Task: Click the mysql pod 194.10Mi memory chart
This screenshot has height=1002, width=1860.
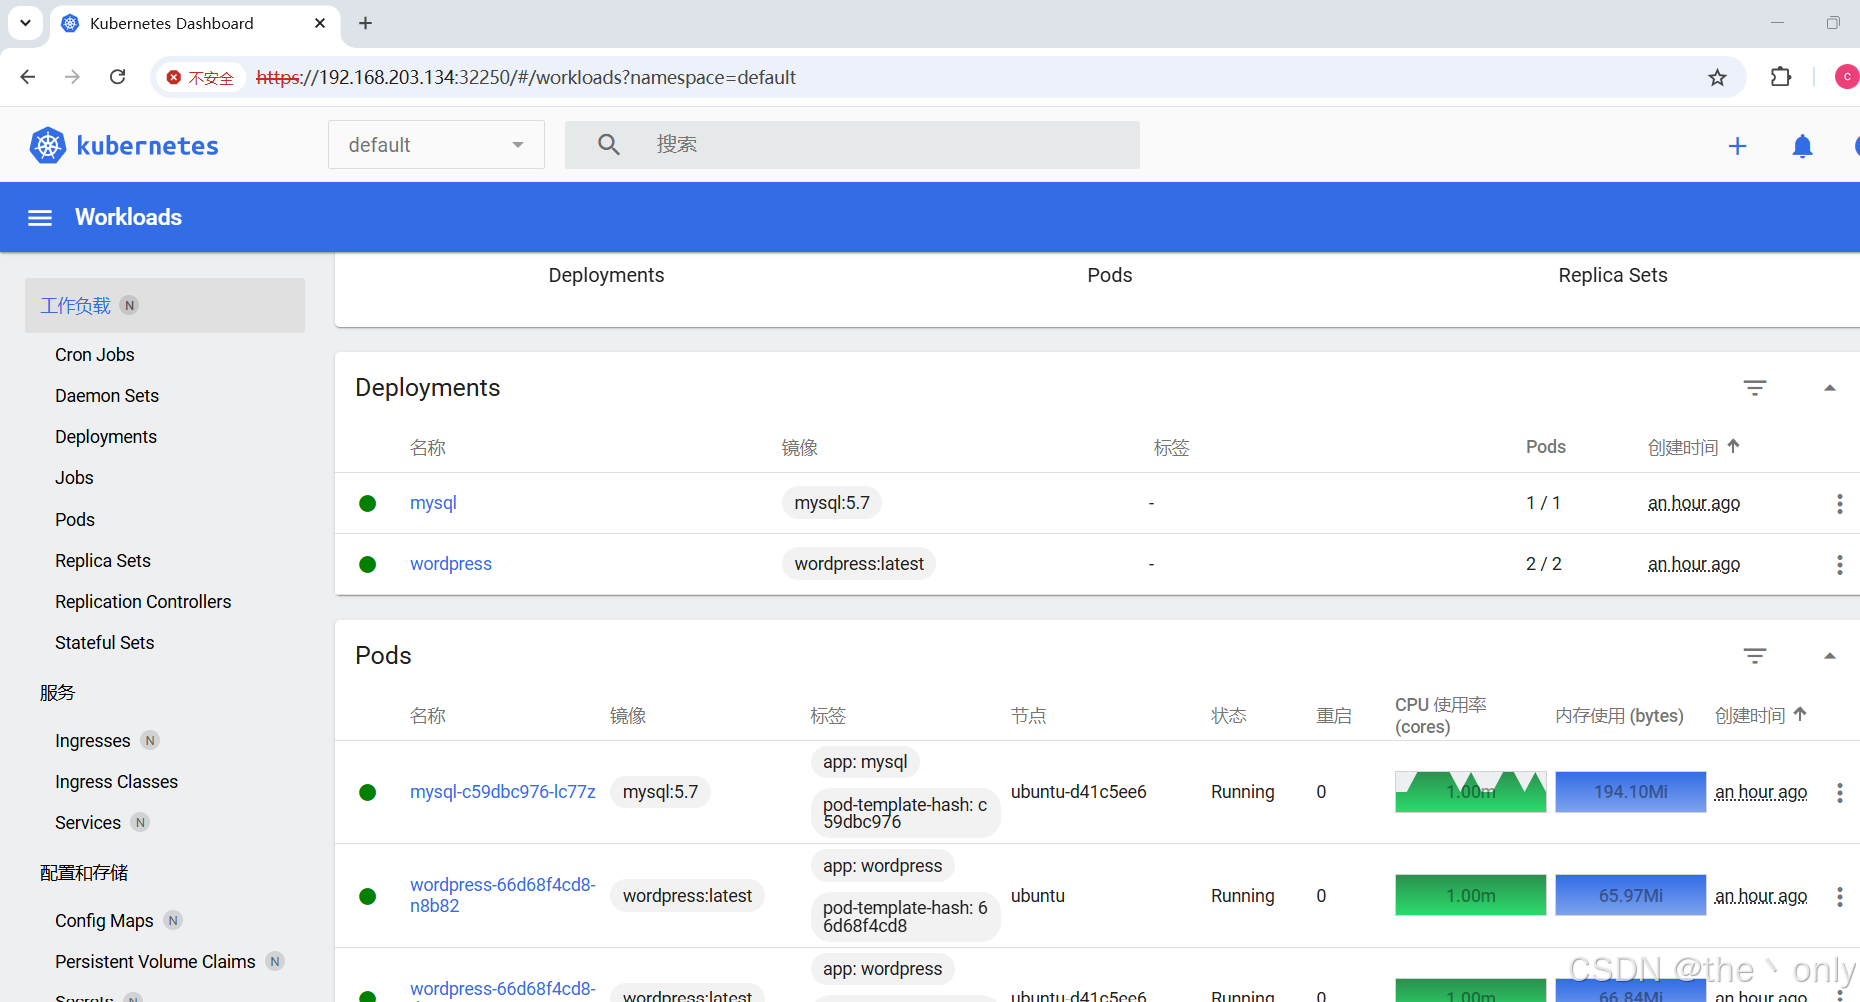Action: pyautogui.click(x=1630, y=792)
